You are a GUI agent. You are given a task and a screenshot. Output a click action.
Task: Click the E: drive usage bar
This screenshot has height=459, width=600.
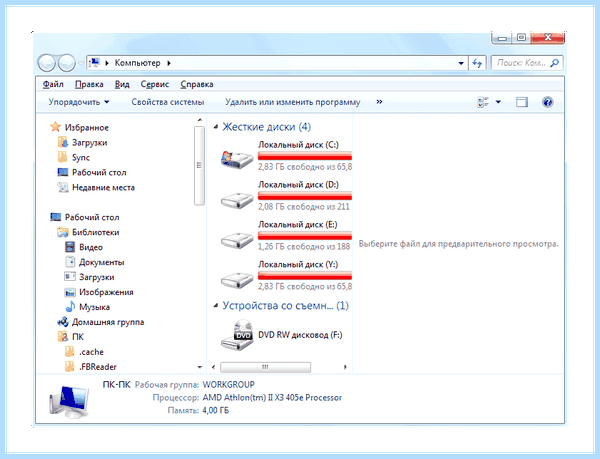[x=305, y=236]
